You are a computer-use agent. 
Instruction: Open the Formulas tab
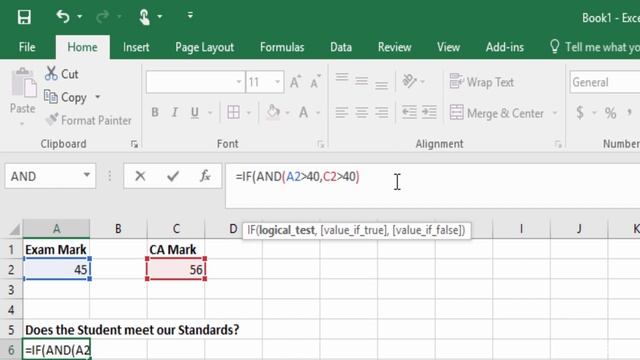tap(282, 47)
